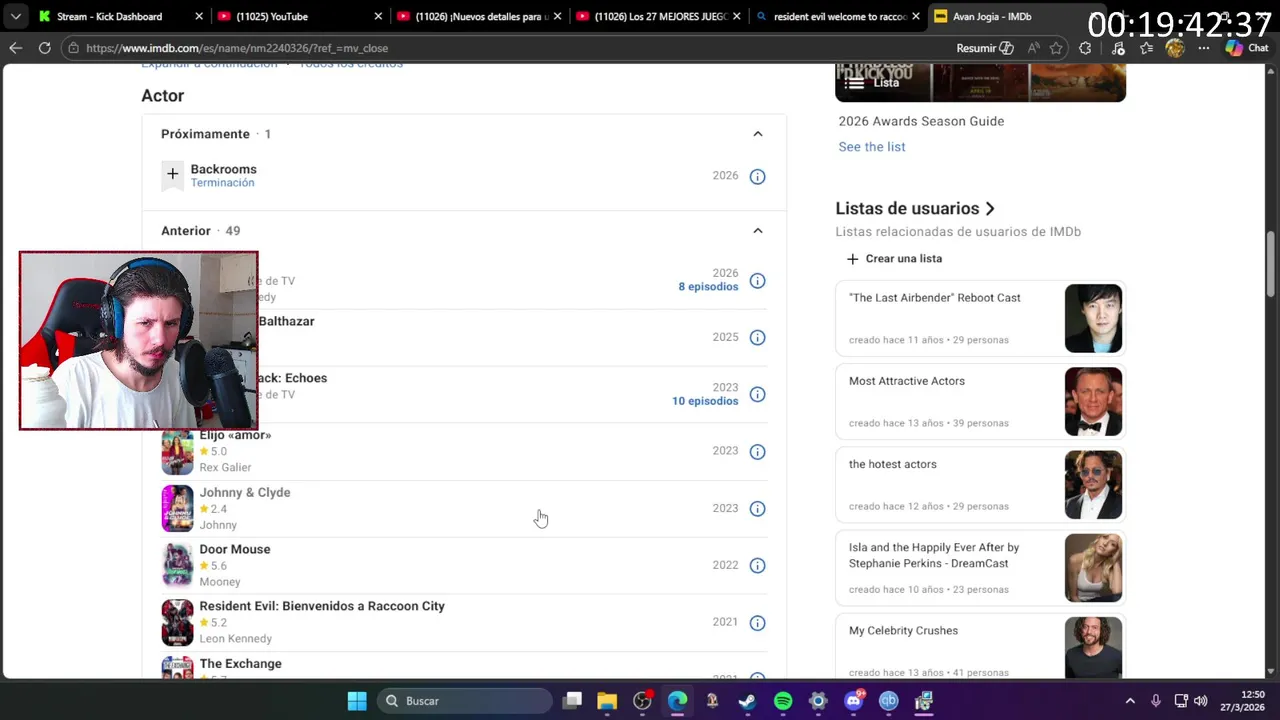1280x720 pixels.
Task: Open the hotest actors list
Action: [980, 484]
